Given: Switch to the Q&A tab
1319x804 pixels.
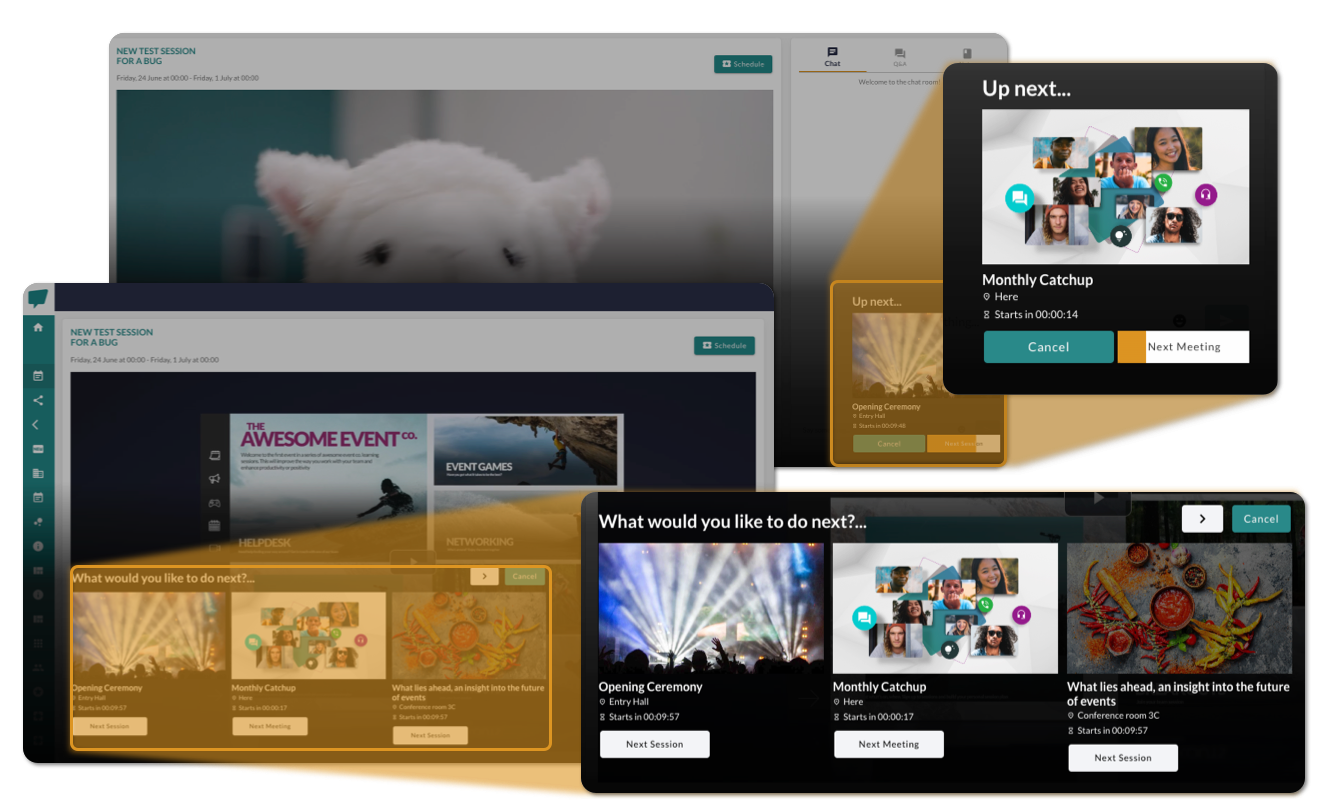Looking at the screenshot, I should point(899,57).
